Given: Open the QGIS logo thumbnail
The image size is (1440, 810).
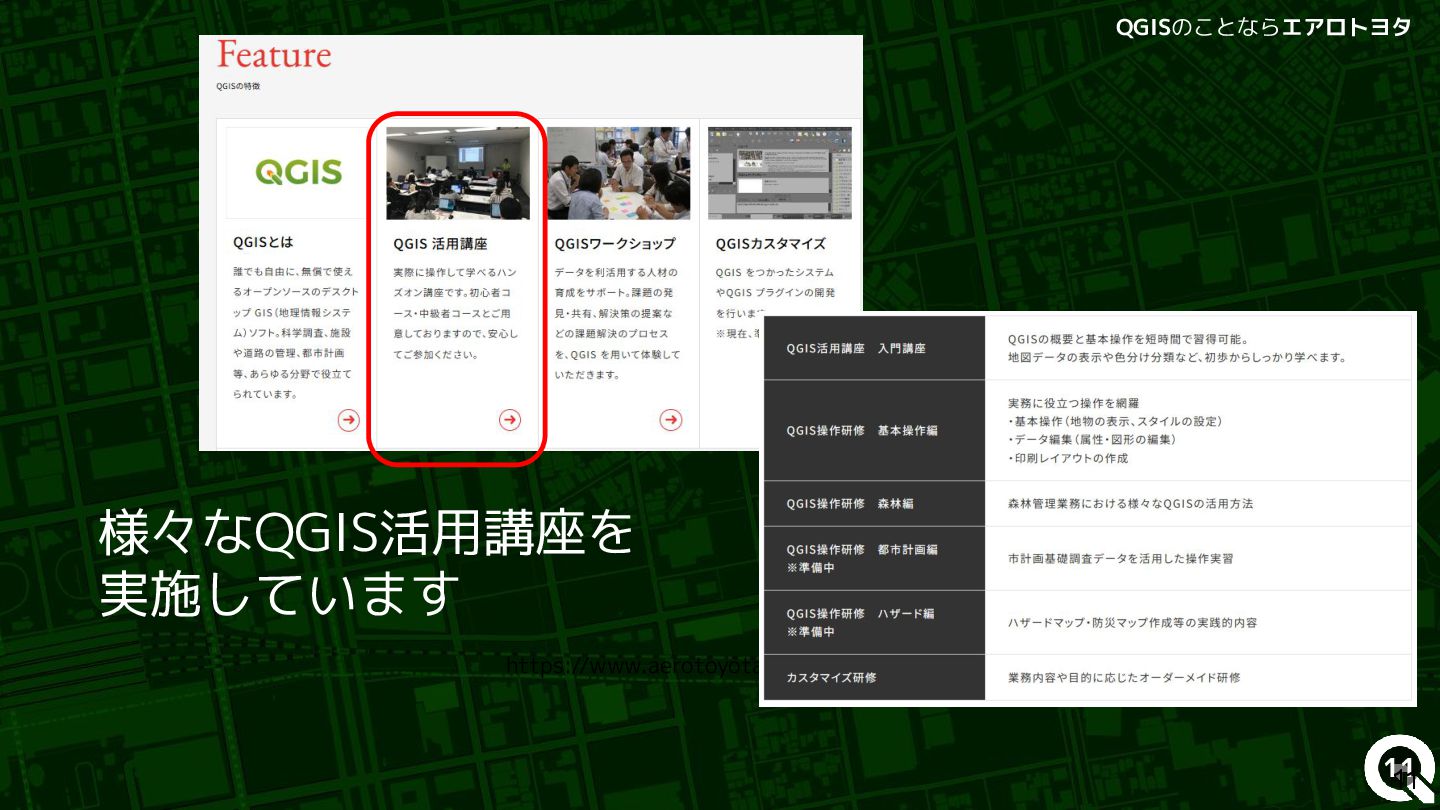Looking at the screenshot, I should 297,173.
